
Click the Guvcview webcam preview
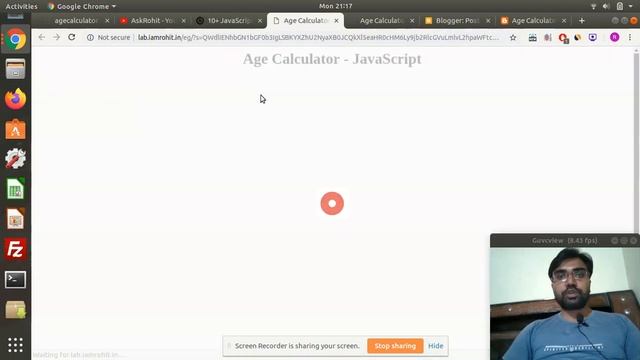tap(565, 304)
